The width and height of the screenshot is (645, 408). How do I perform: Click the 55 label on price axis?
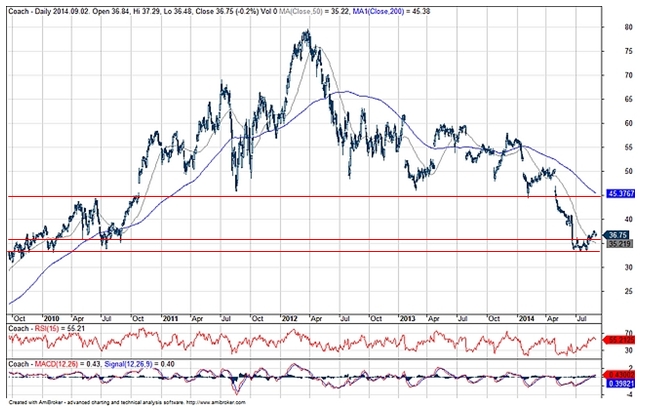[629, 147]
